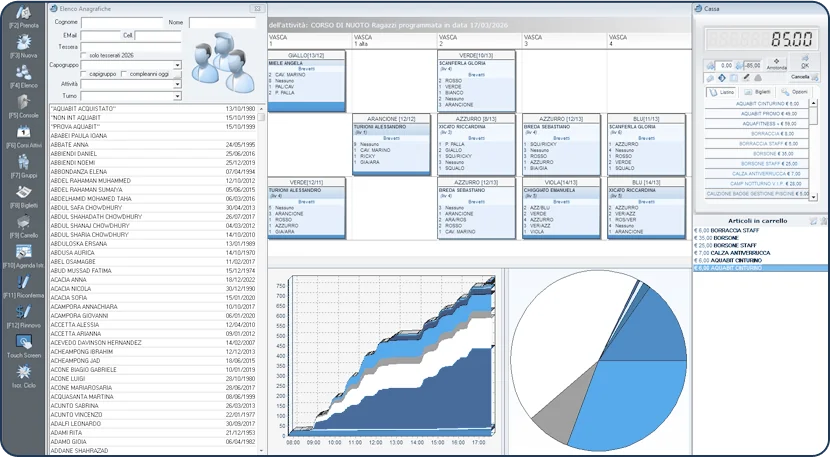Select 'ACAMPORA GIOVANNI' in the list

click(154, 316)
